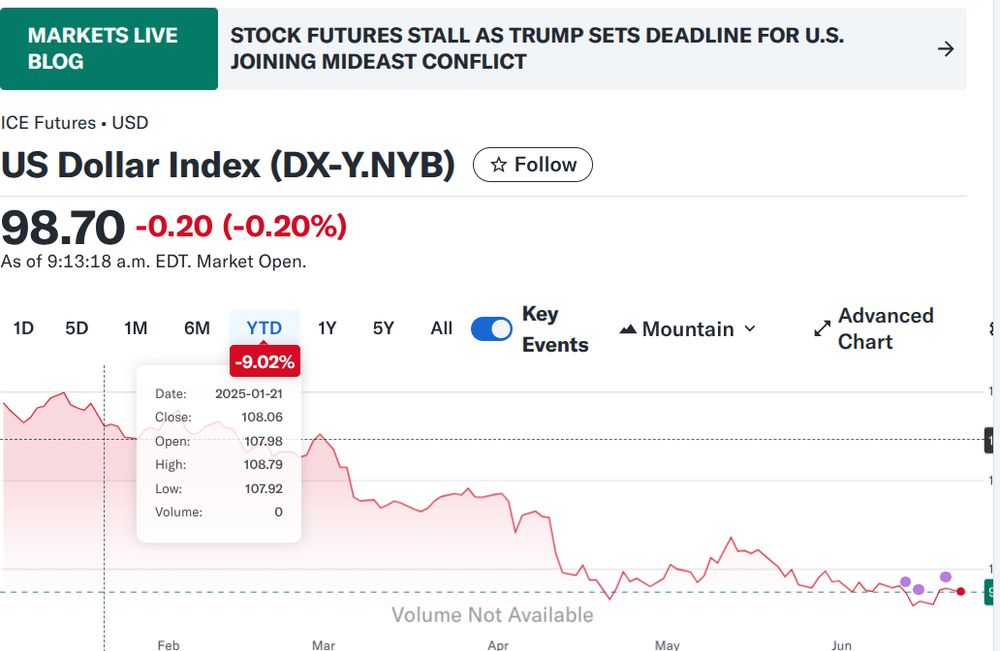This screenshot has width=1000, height=651.
Task: Click the Advanced Chart expand arrows icon
Action: tap(822, 329)
